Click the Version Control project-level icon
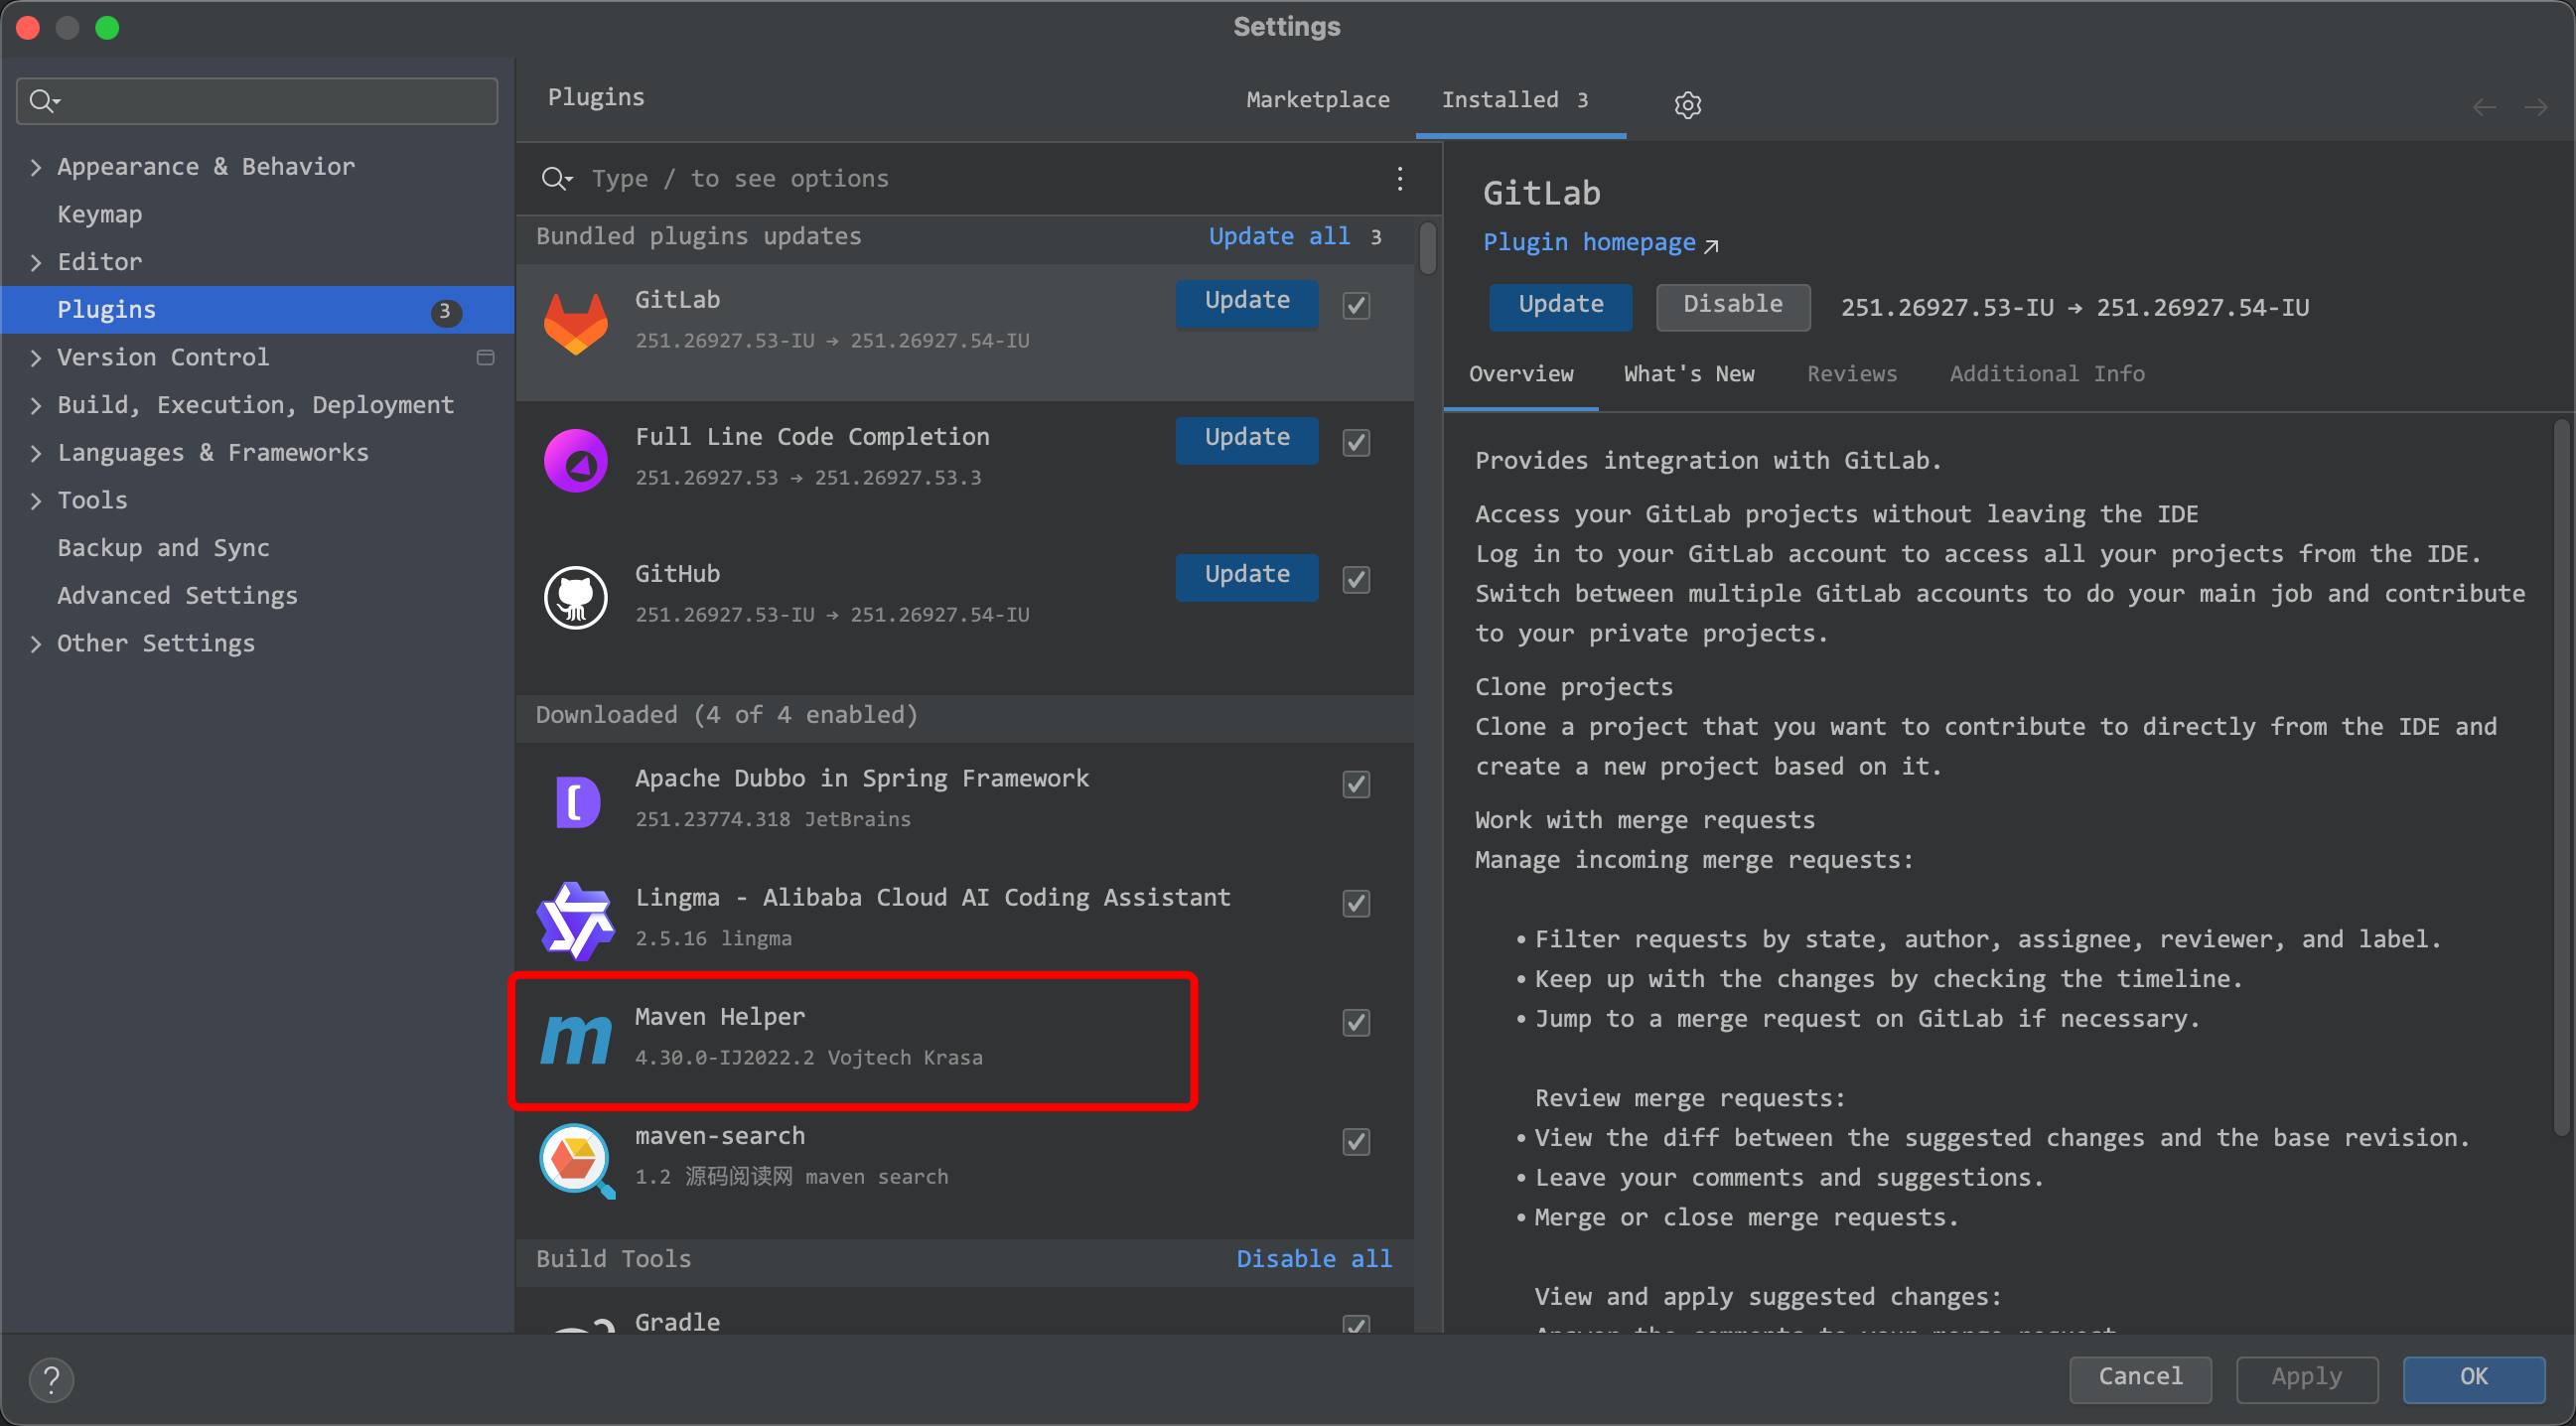The image size is (2576, 1426). click(x=485, y=357)
